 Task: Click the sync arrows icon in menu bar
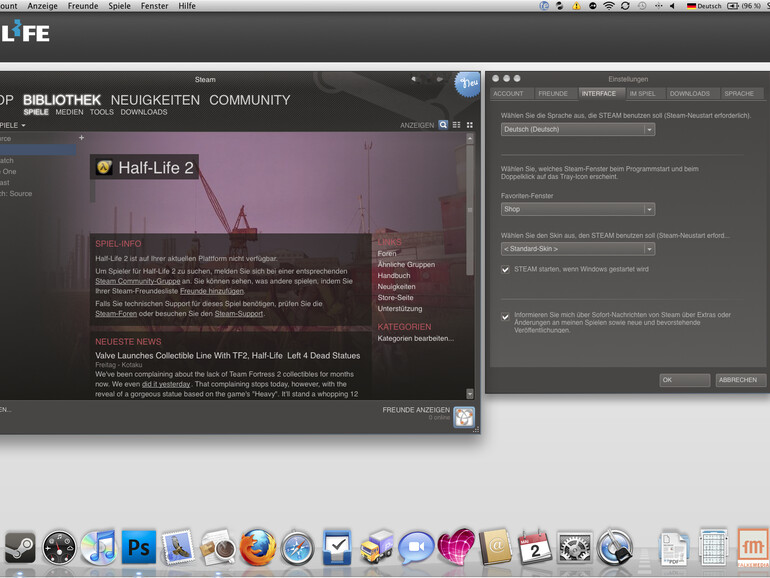[x=625, y=6]
